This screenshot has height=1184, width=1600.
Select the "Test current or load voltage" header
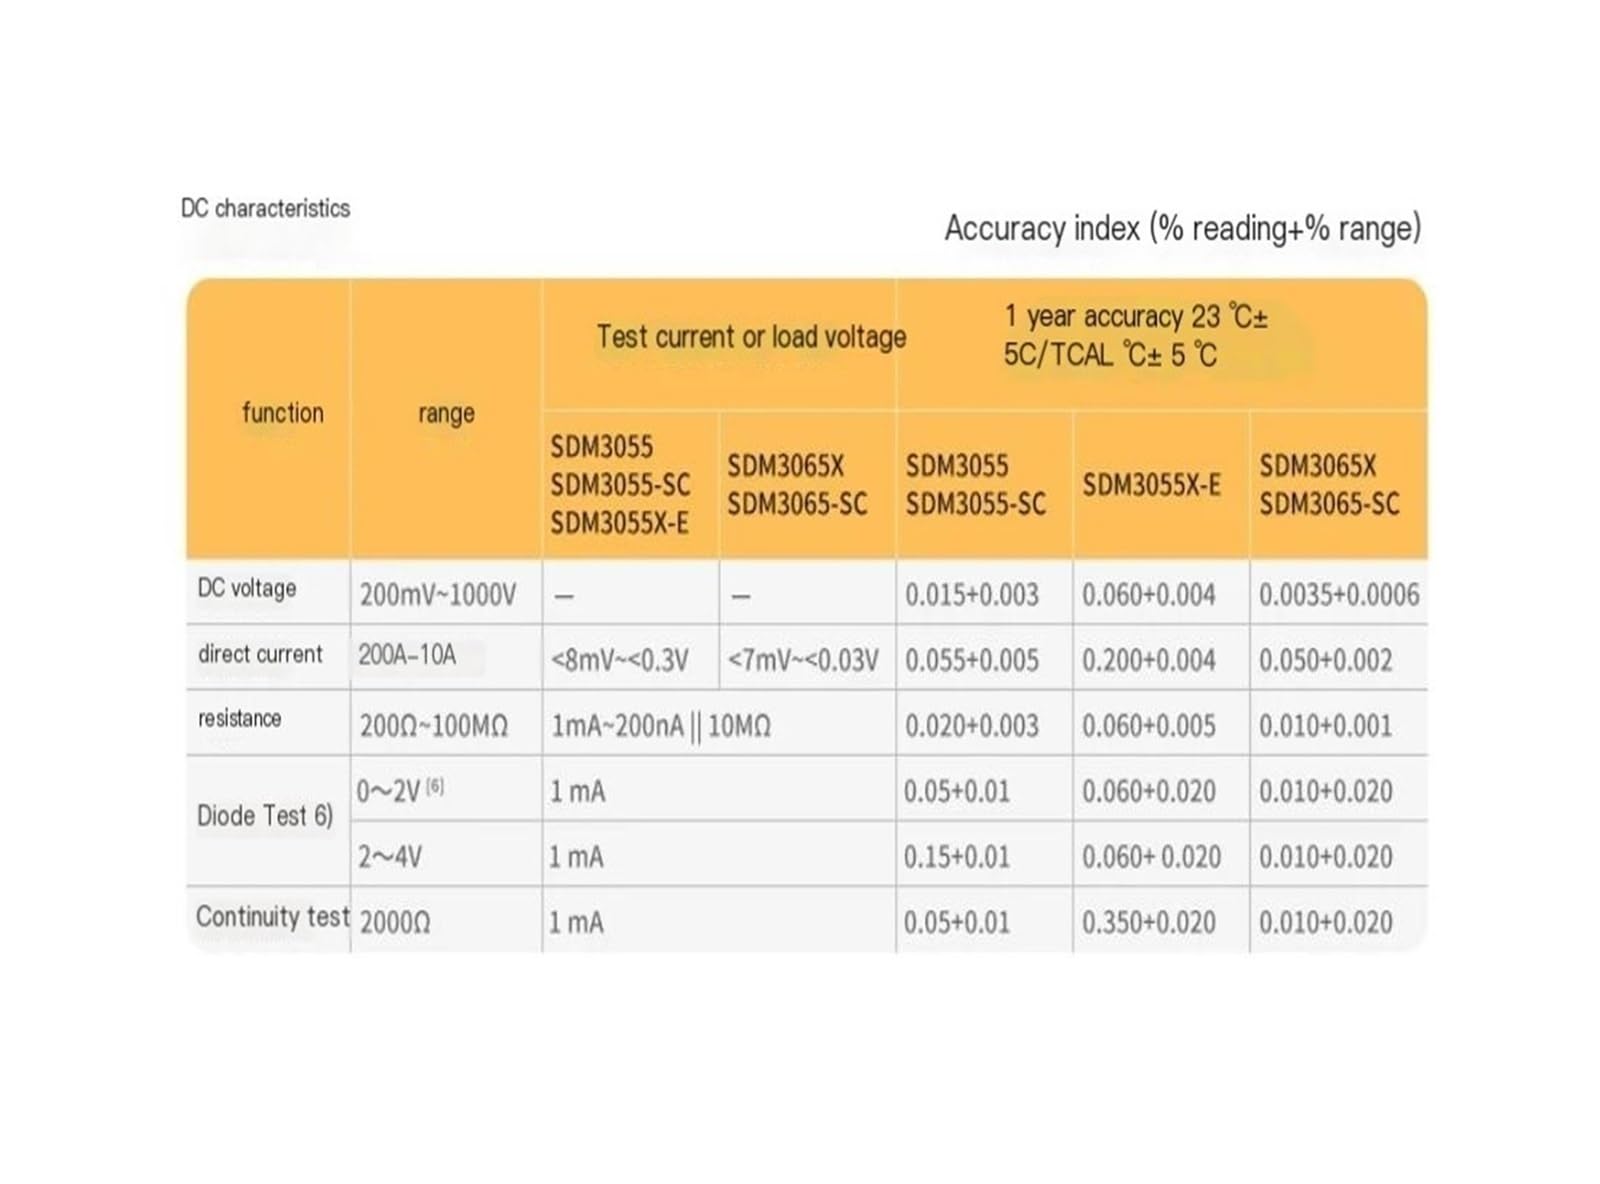pyautogui.click(x=751, y=337)
